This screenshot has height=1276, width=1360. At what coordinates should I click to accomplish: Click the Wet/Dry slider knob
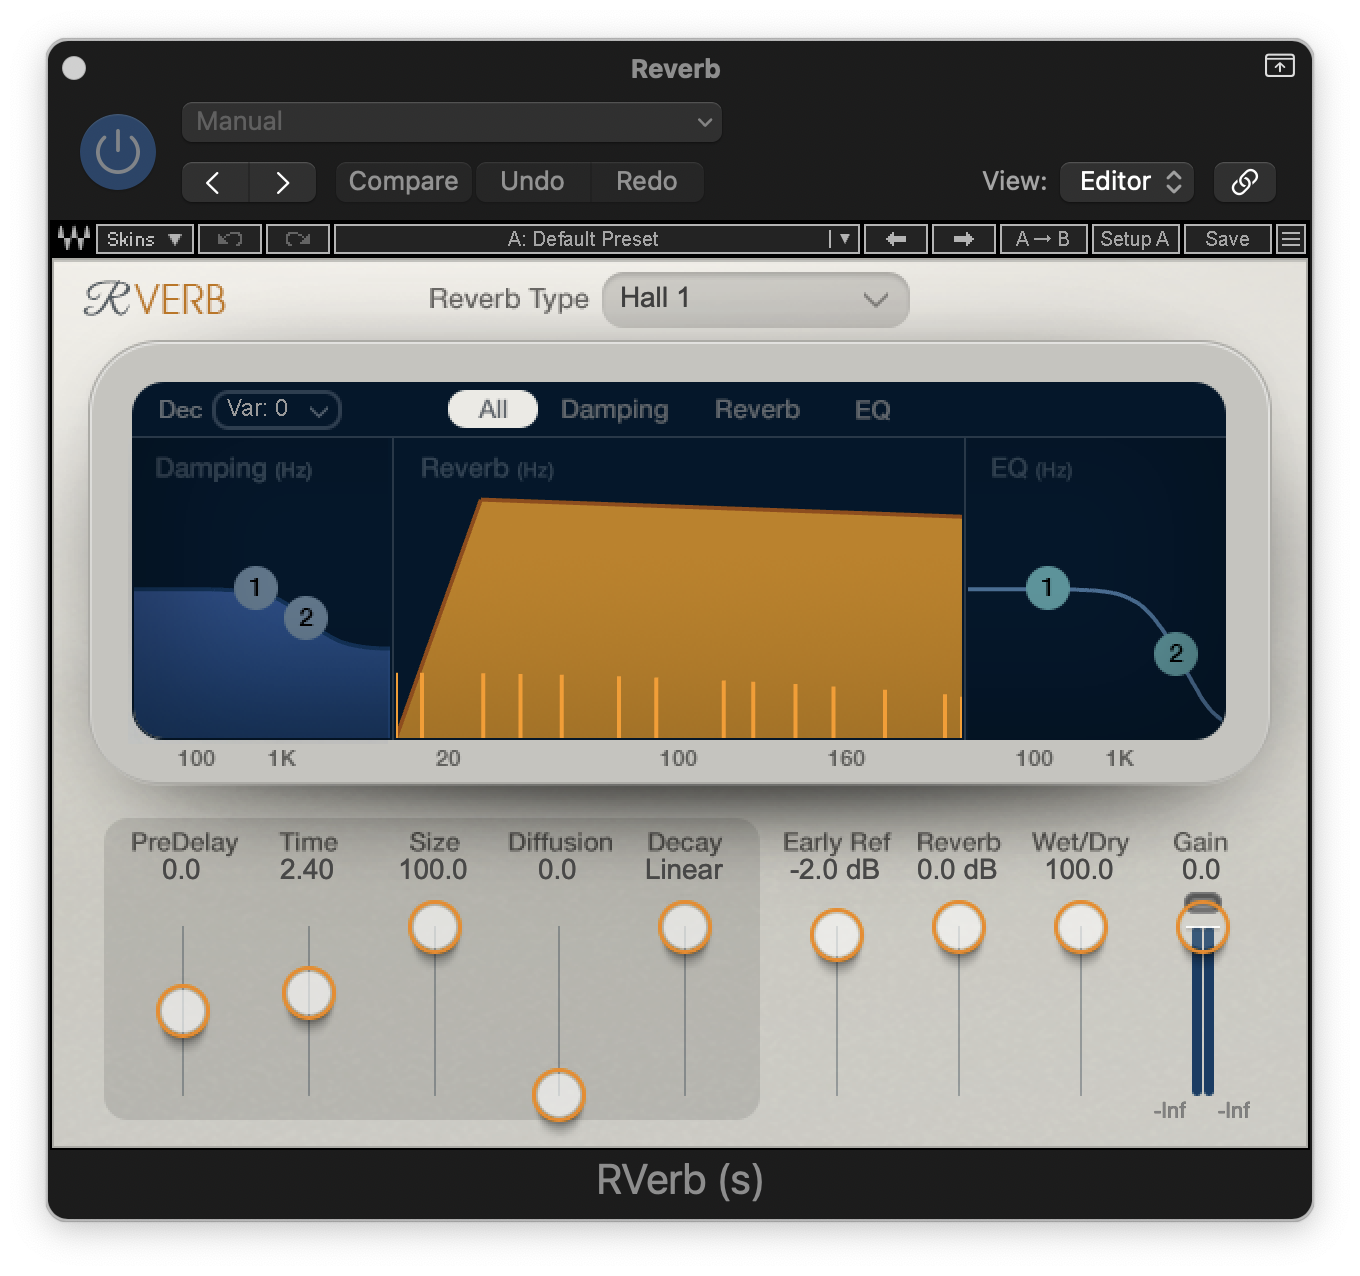[1081, 927]
